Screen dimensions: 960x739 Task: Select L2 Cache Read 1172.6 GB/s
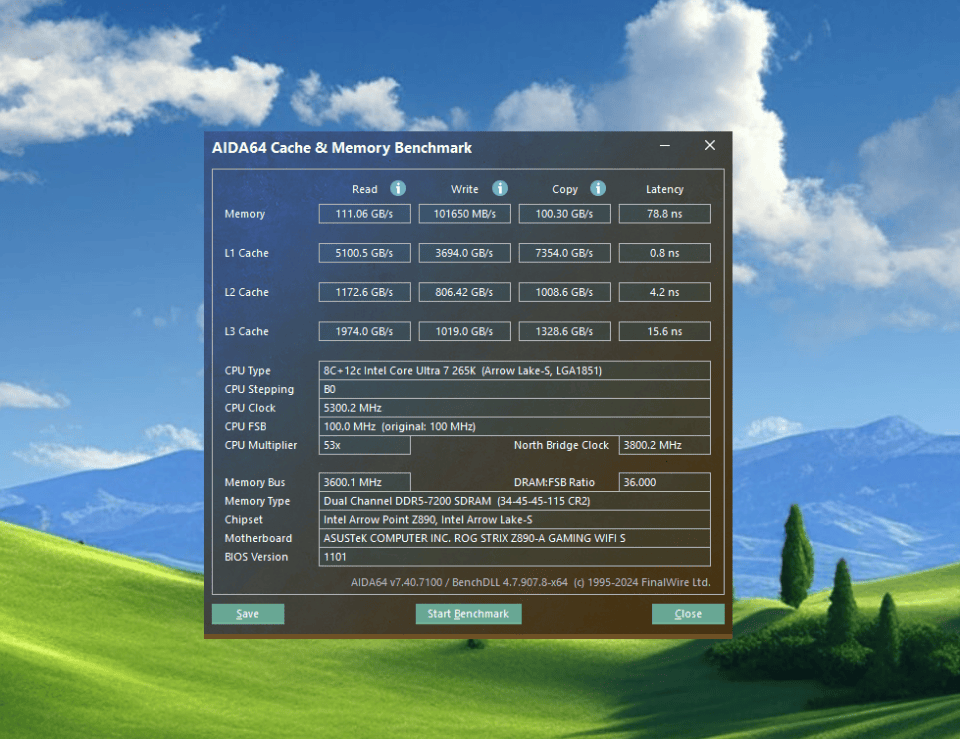pos(364,292)
